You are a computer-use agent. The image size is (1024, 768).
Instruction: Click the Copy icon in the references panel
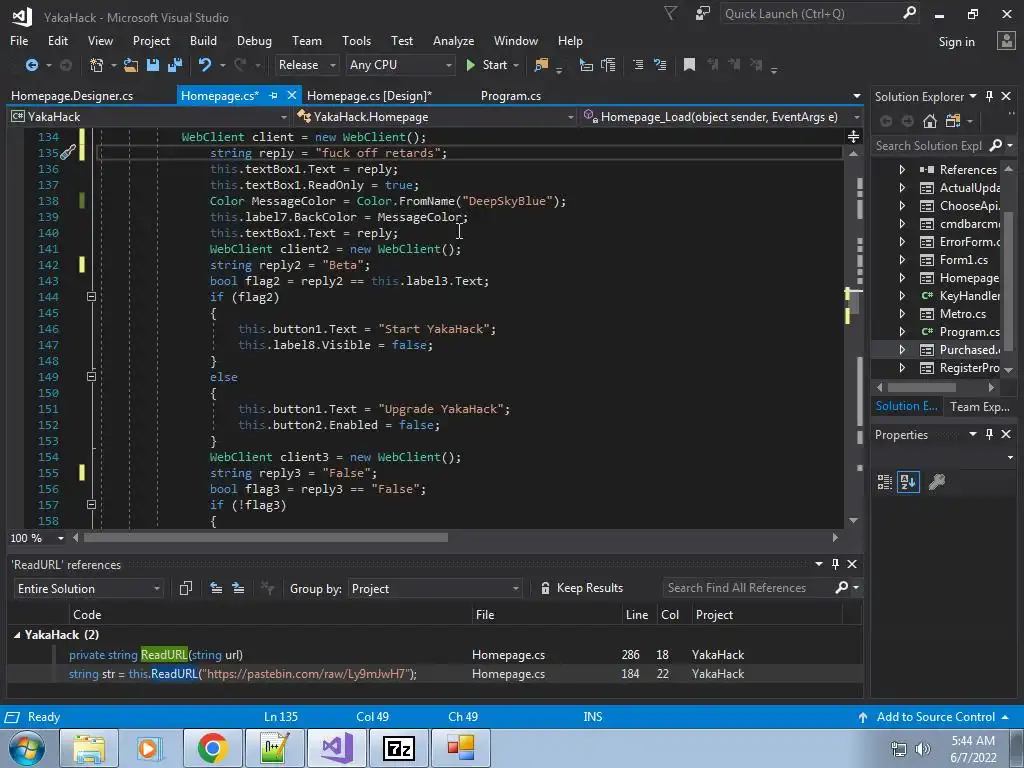(x=185, y=588)
